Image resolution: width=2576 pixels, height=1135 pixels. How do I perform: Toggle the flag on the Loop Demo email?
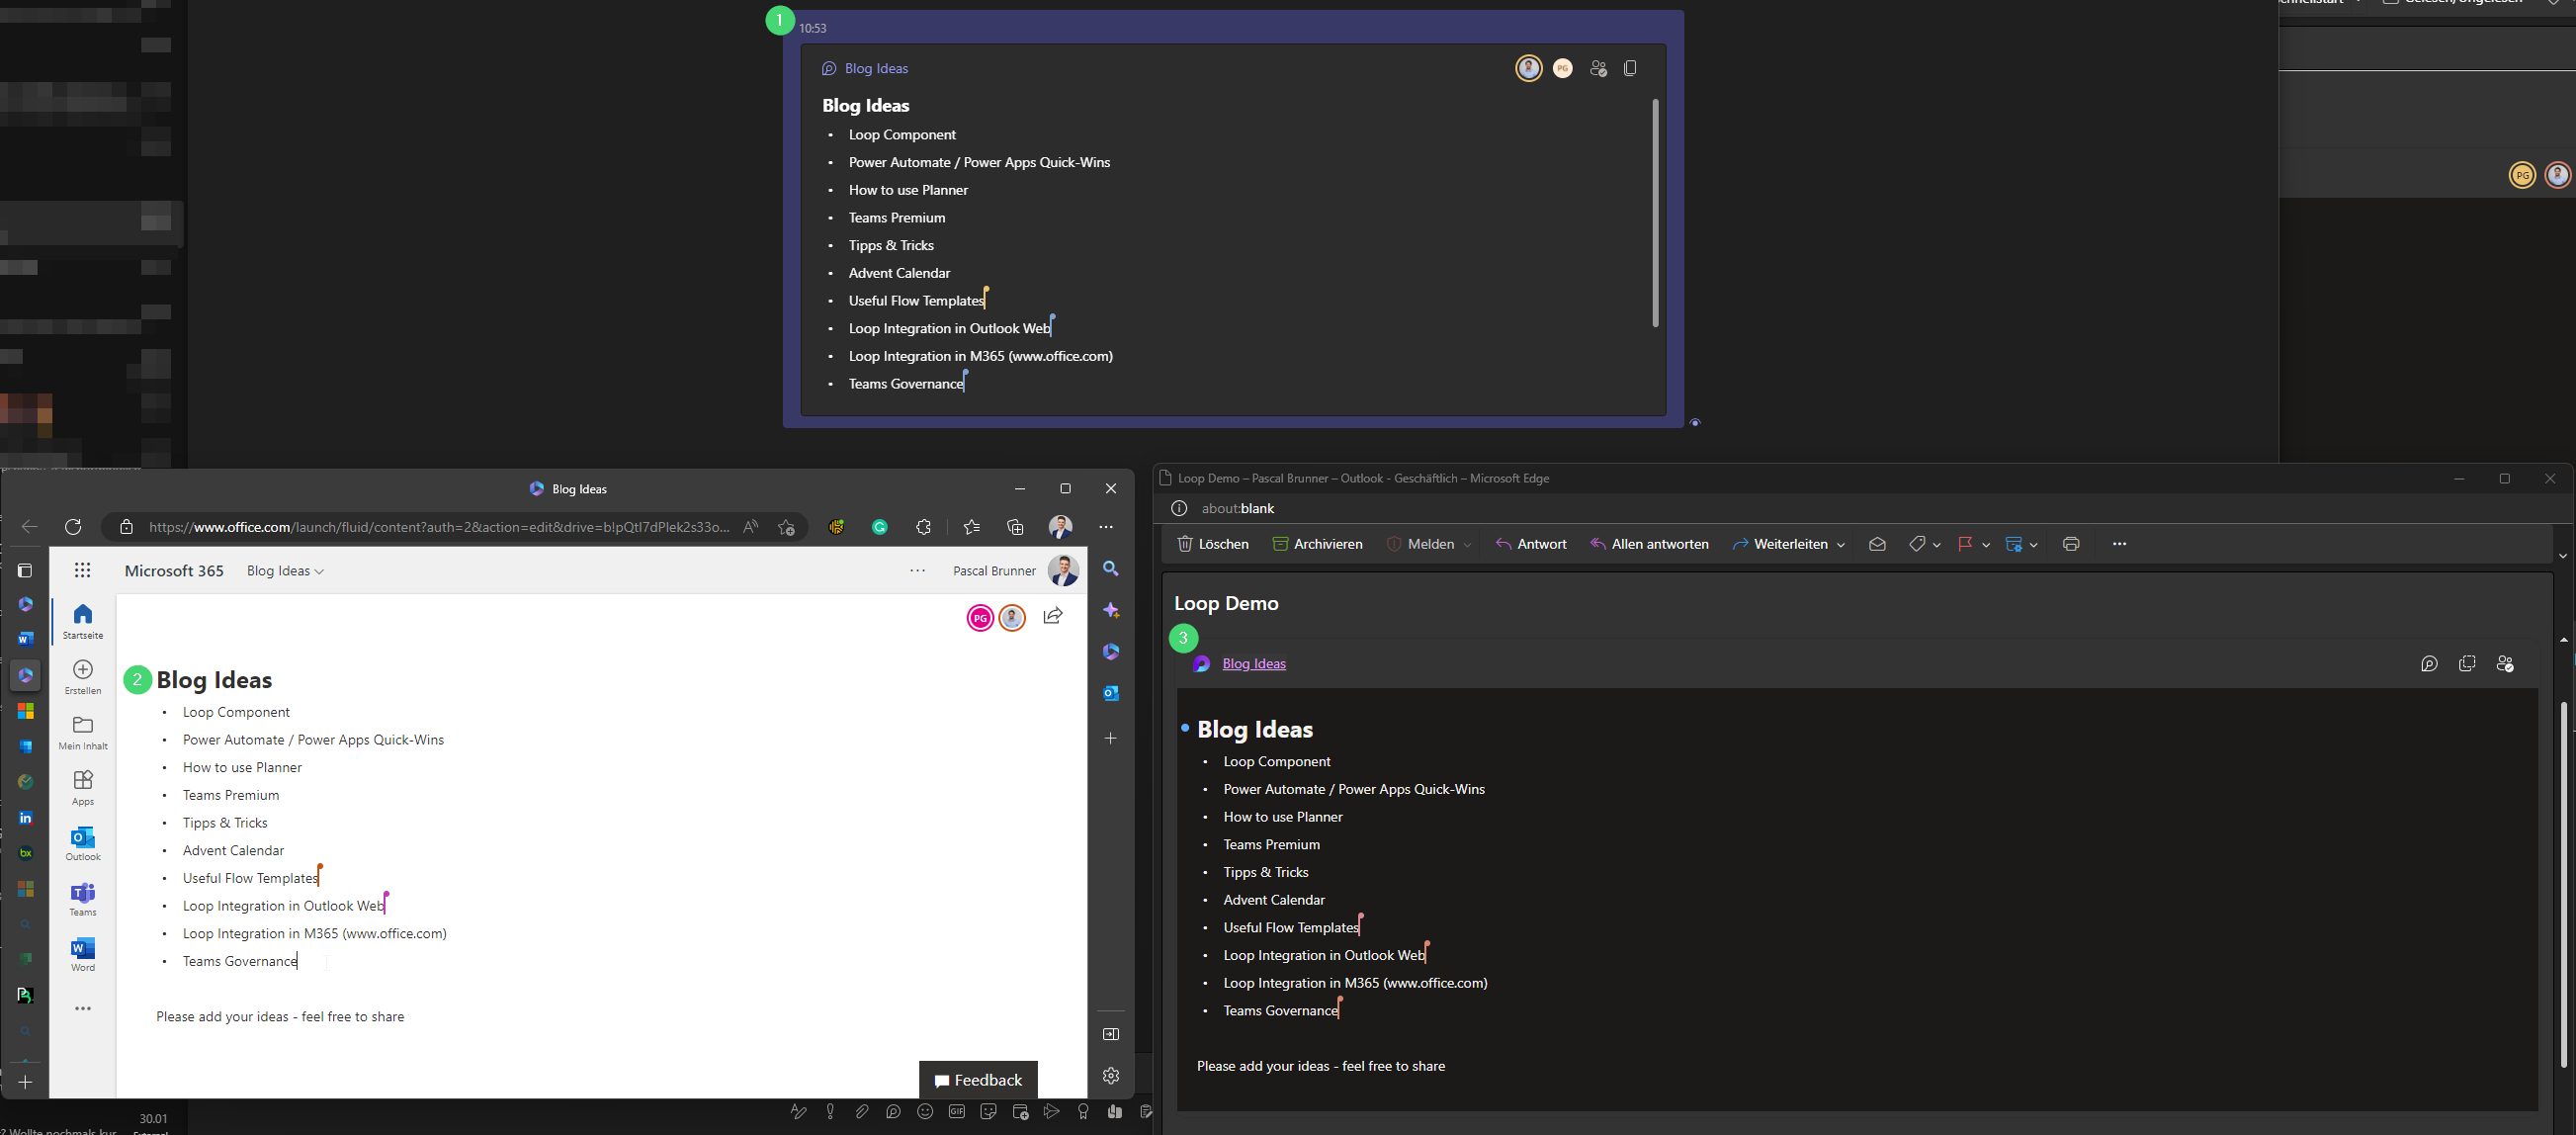click(1964, 544)
